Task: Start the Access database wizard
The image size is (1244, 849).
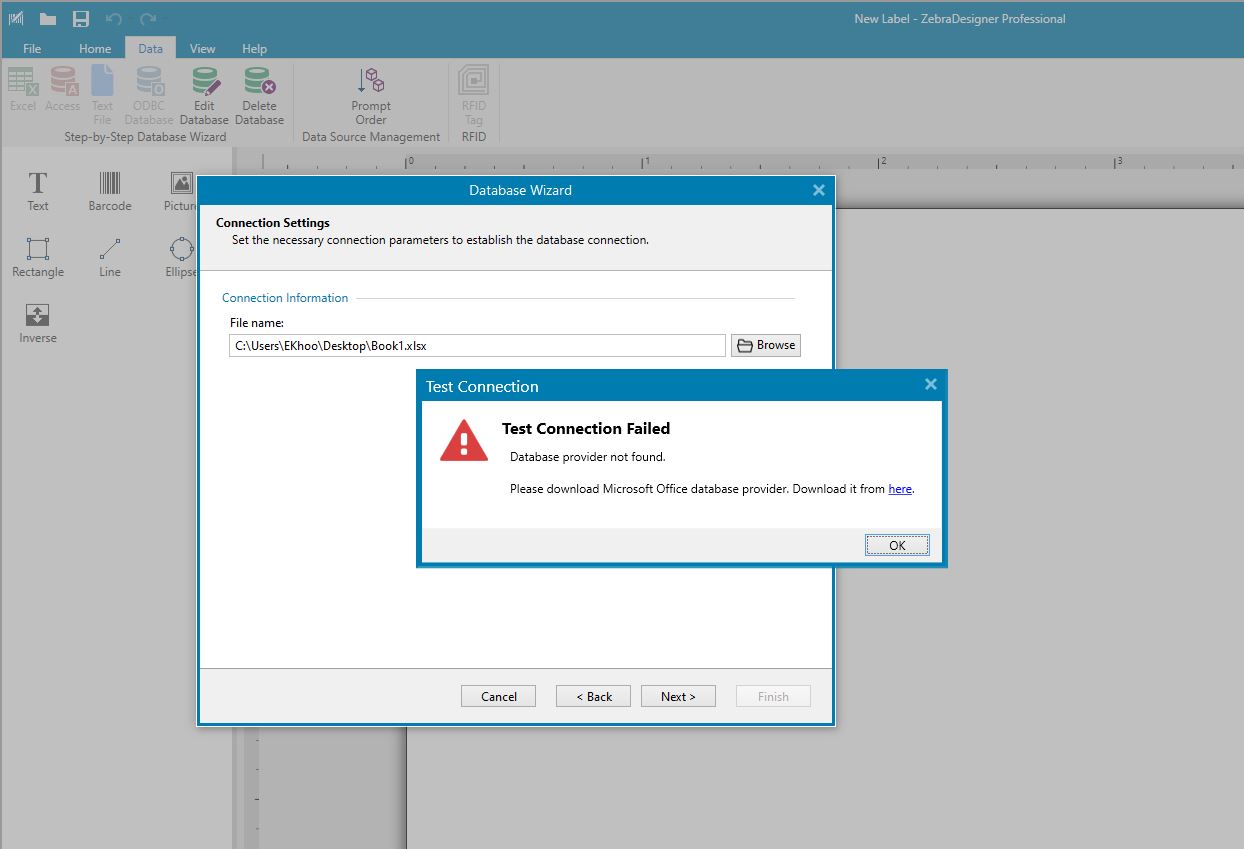Action: click(x=63, y=90)
